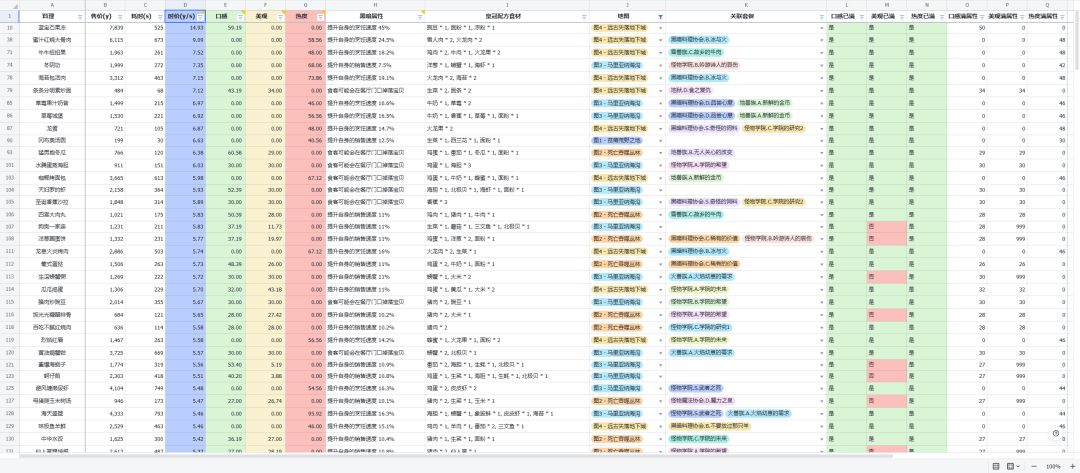The height and width of the screenshot is (473, 1080).
Task: Select column K header letter
Action: [746, 6]
